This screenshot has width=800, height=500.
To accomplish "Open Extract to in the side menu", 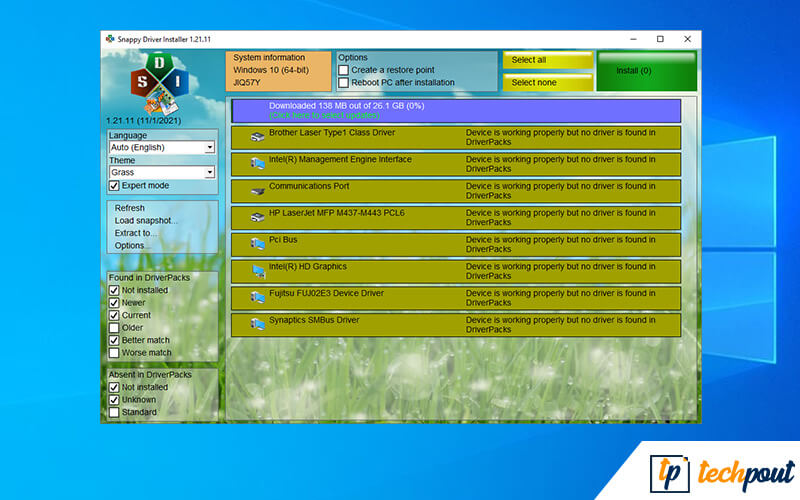I will point(135,233).
